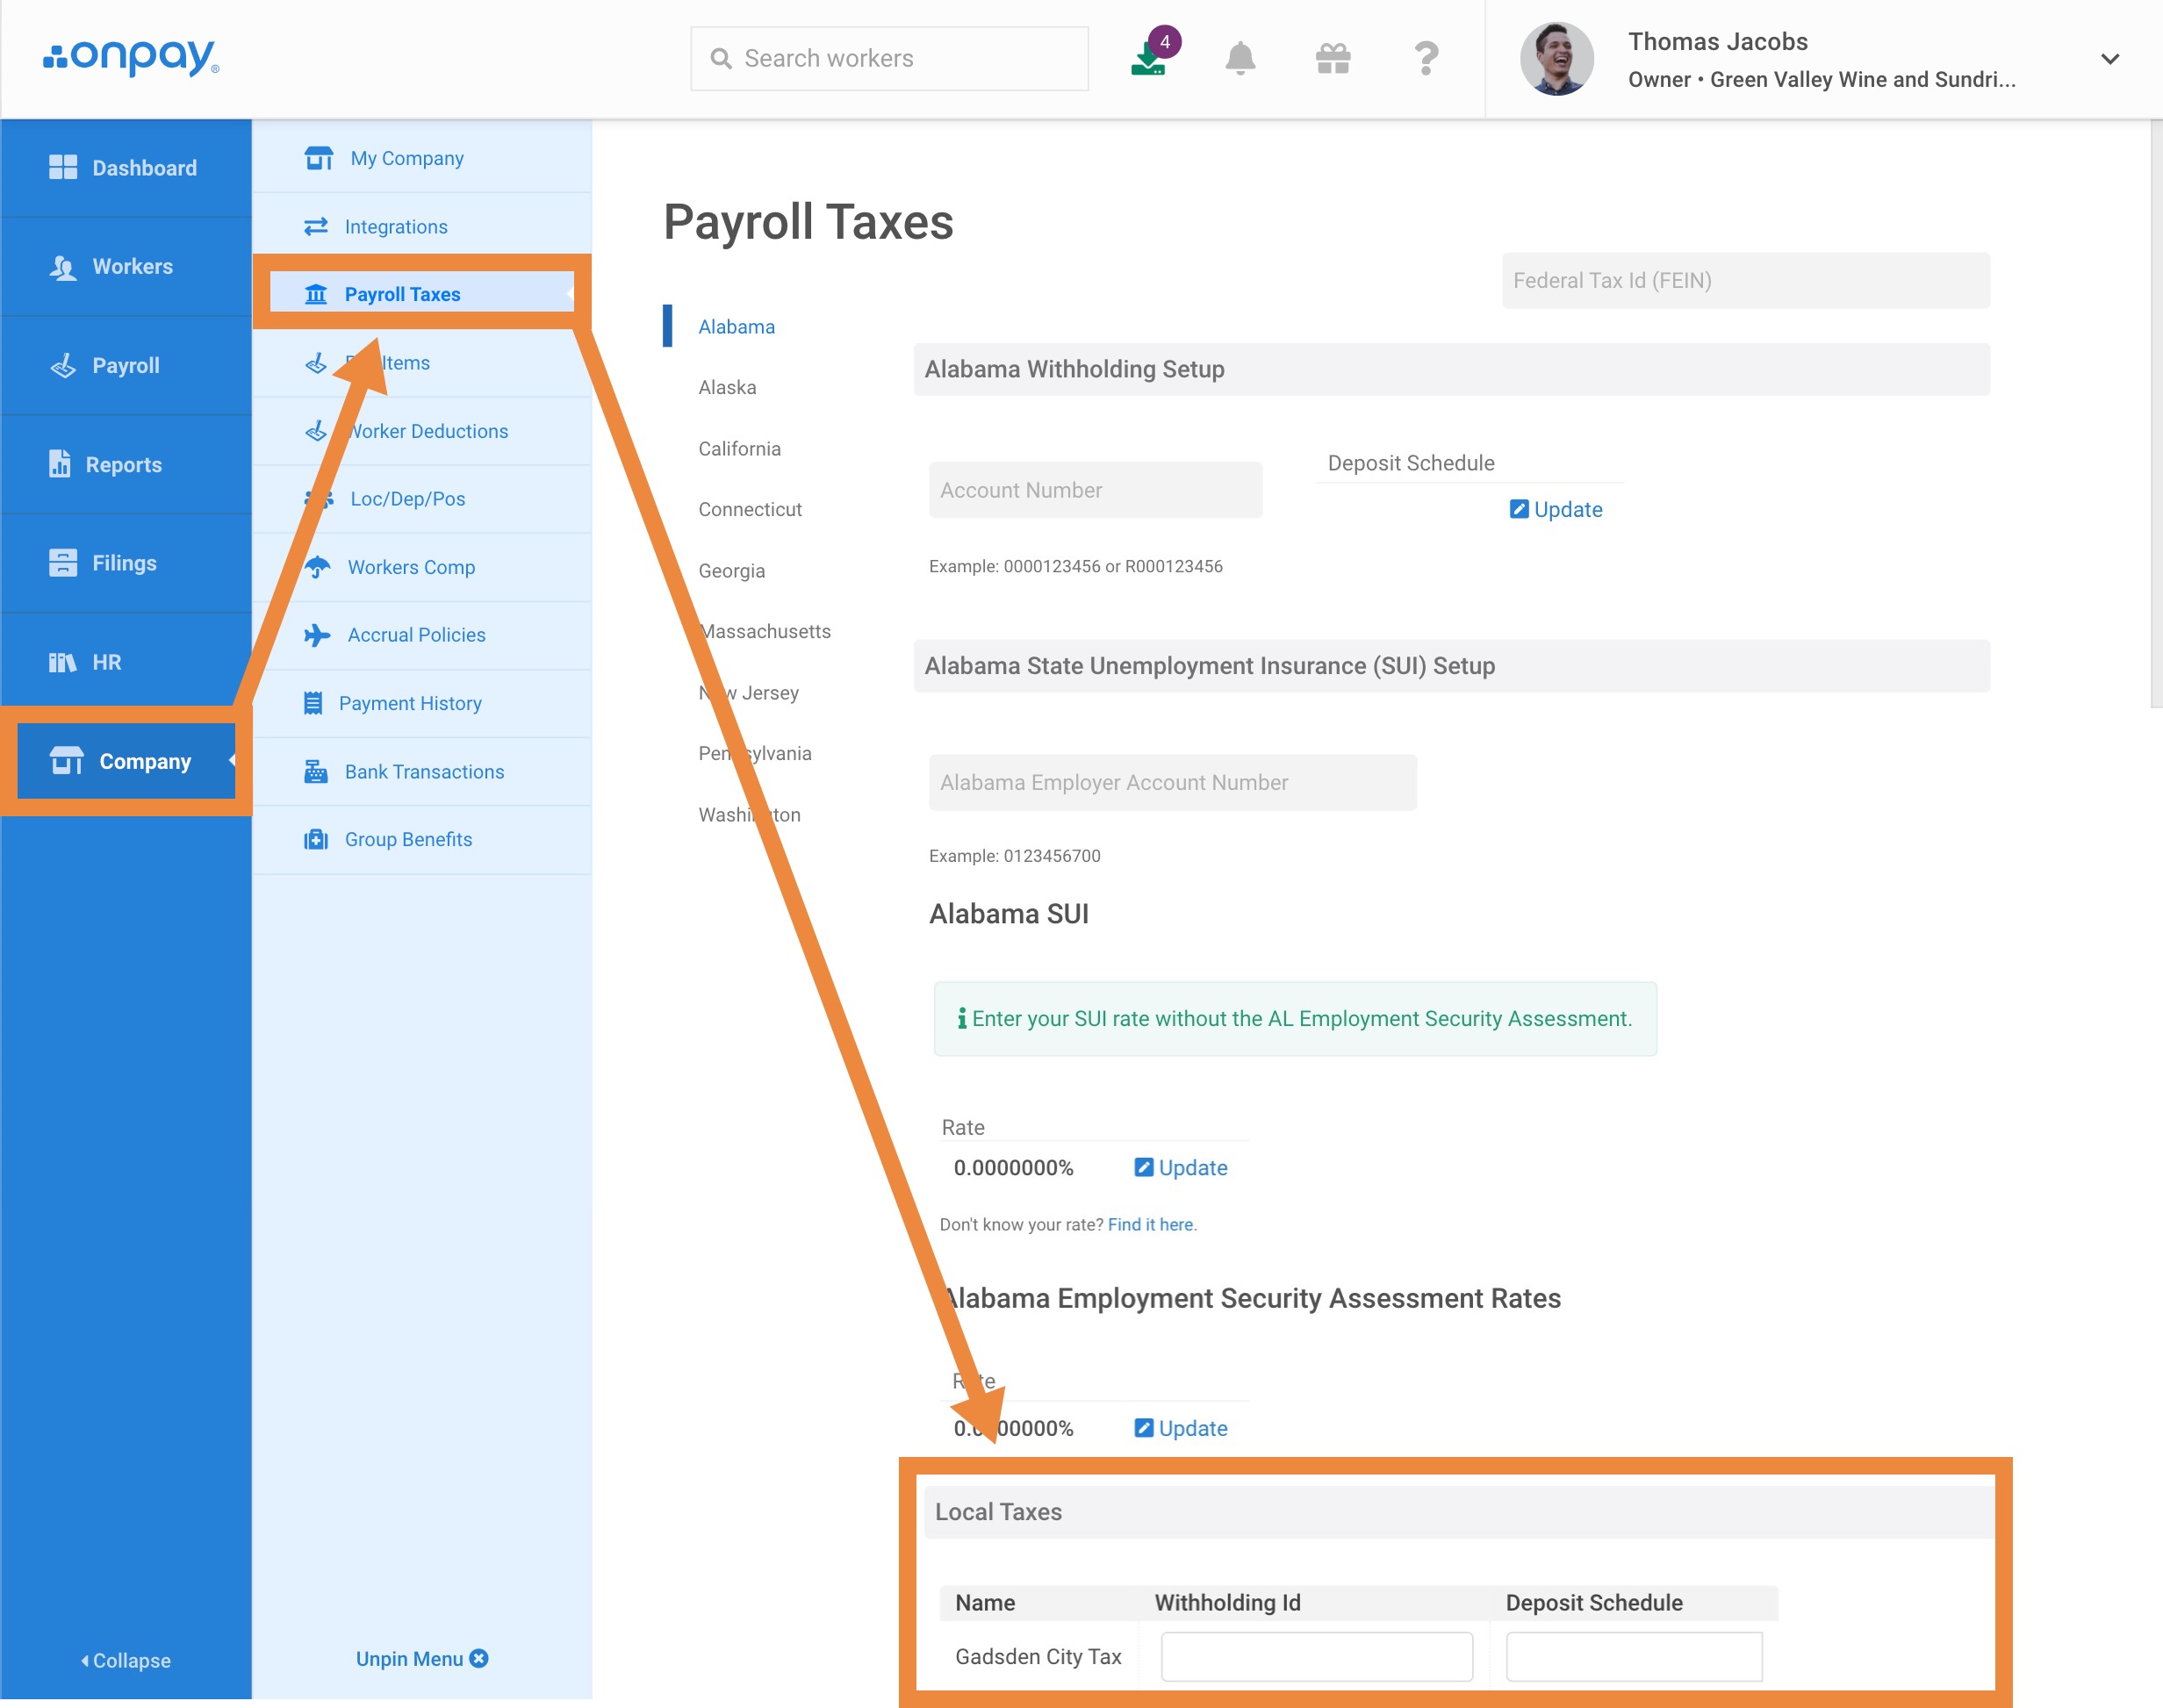Open Loc/Dep/Pos submenu item

[422, 499]
